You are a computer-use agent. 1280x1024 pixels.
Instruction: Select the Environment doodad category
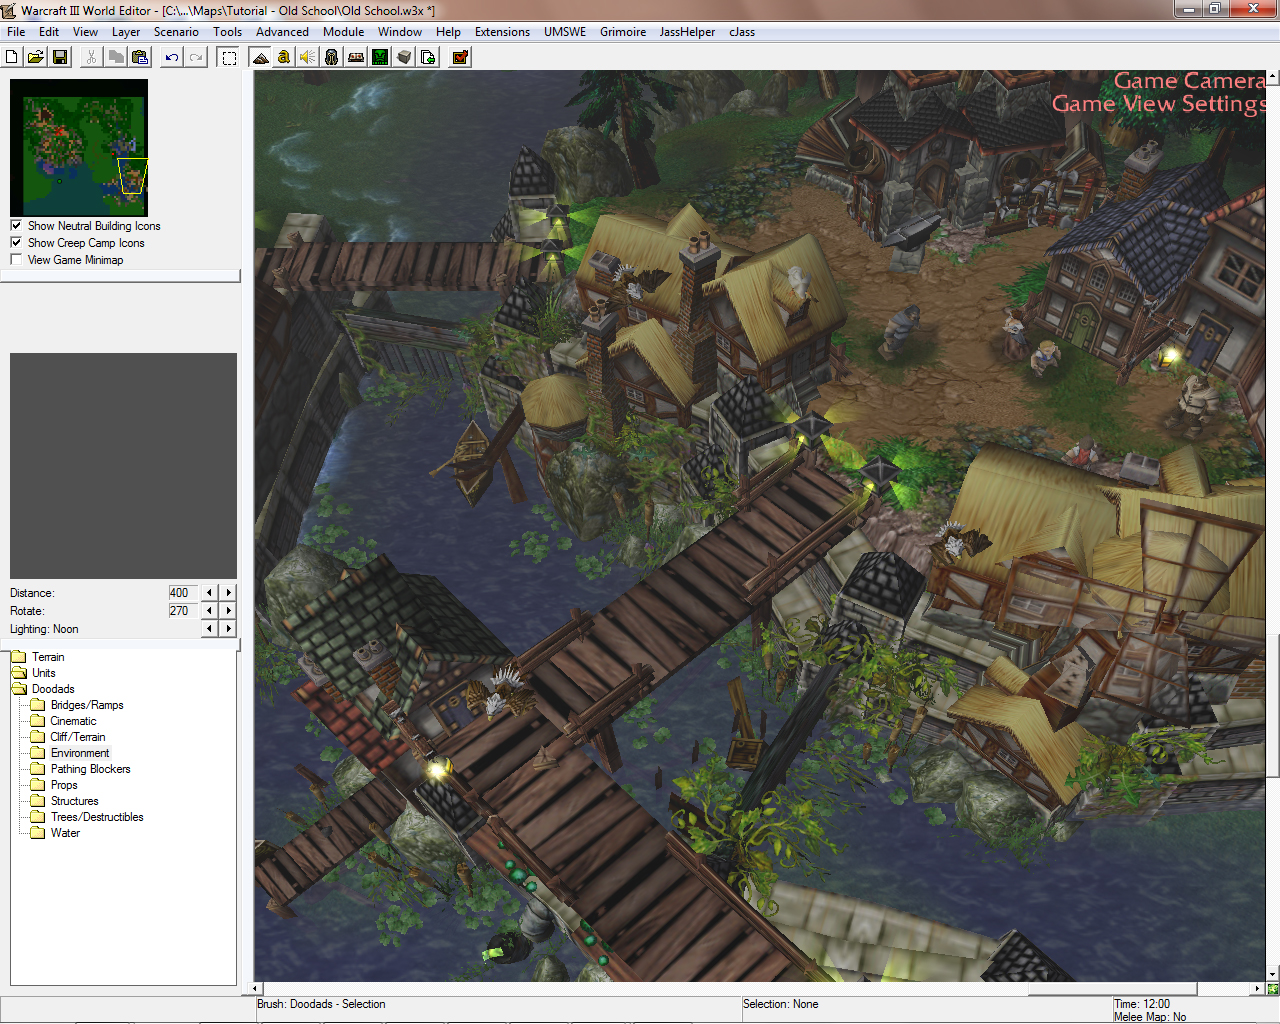(80, 753)
